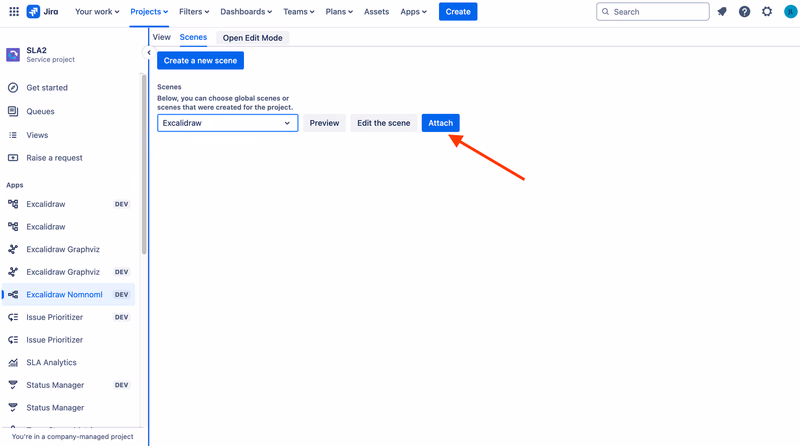Click the Jira logo
This screenshot has width=800, height=446.
(42, 11)
